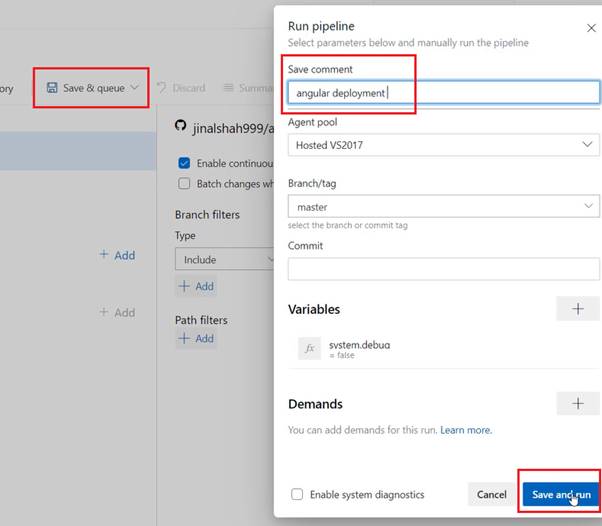Add a path filter
602x526 pixels.
196,339
